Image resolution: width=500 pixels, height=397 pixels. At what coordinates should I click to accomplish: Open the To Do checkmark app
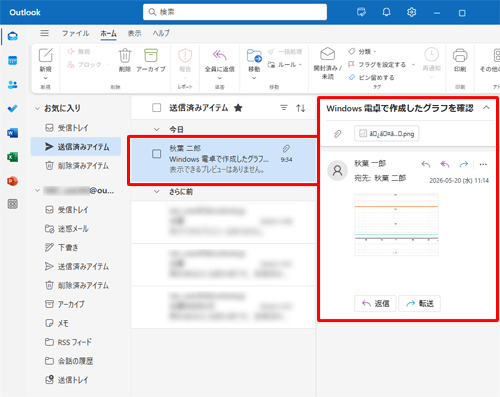[13, 109]
